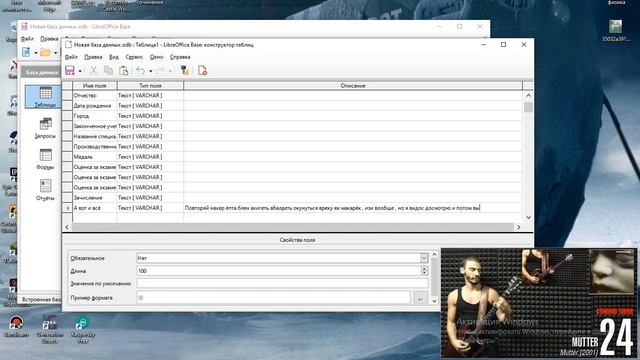Screen dimensions: 640x360
Task: Click the up arrow of the field properties scrollbar
Action: click(x=434, y=255)
